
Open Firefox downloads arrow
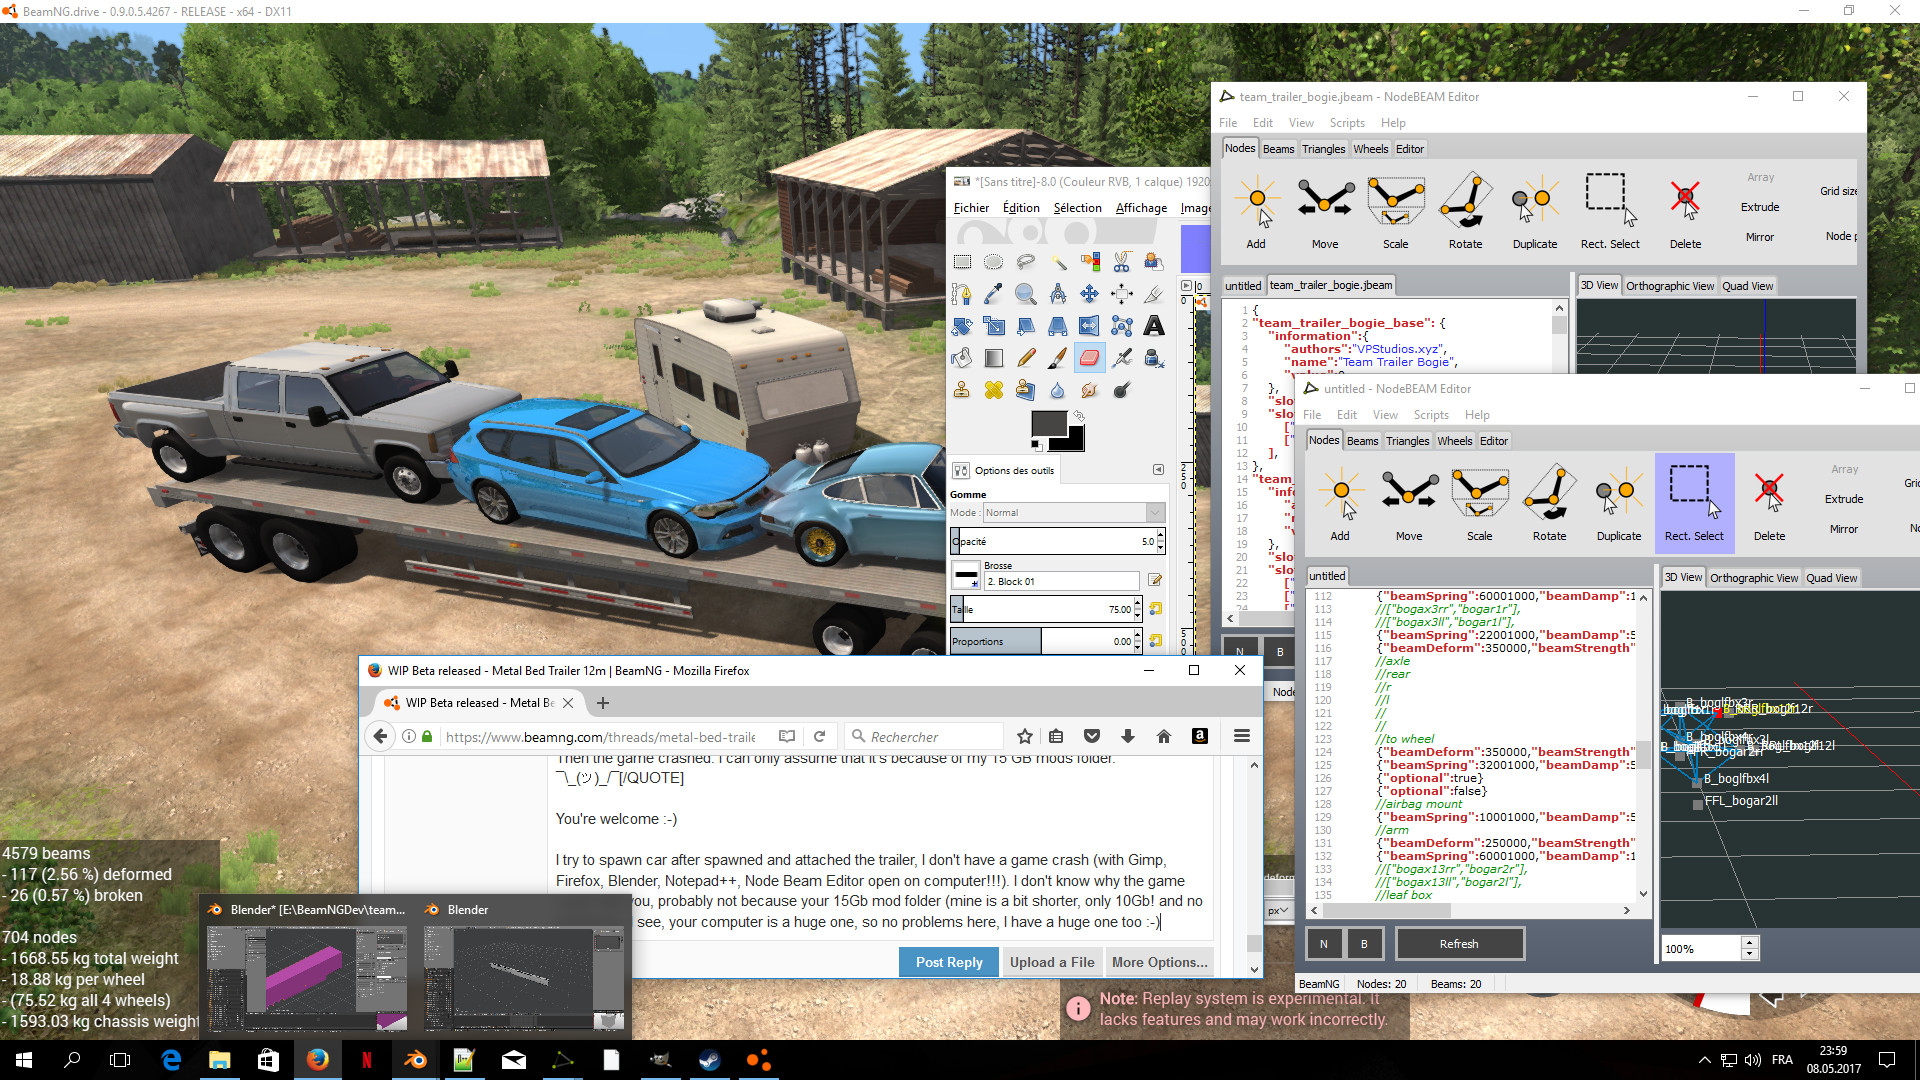click(x=1127, y=737)
